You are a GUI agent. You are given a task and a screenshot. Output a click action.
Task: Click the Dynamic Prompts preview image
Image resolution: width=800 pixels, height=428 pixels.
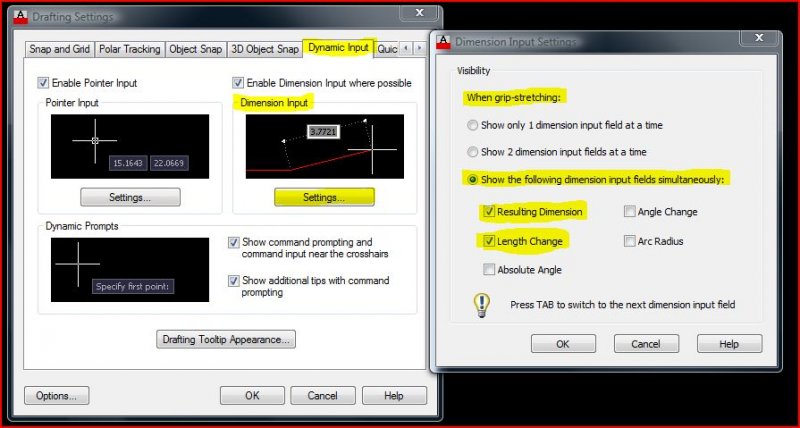[130, 269]
